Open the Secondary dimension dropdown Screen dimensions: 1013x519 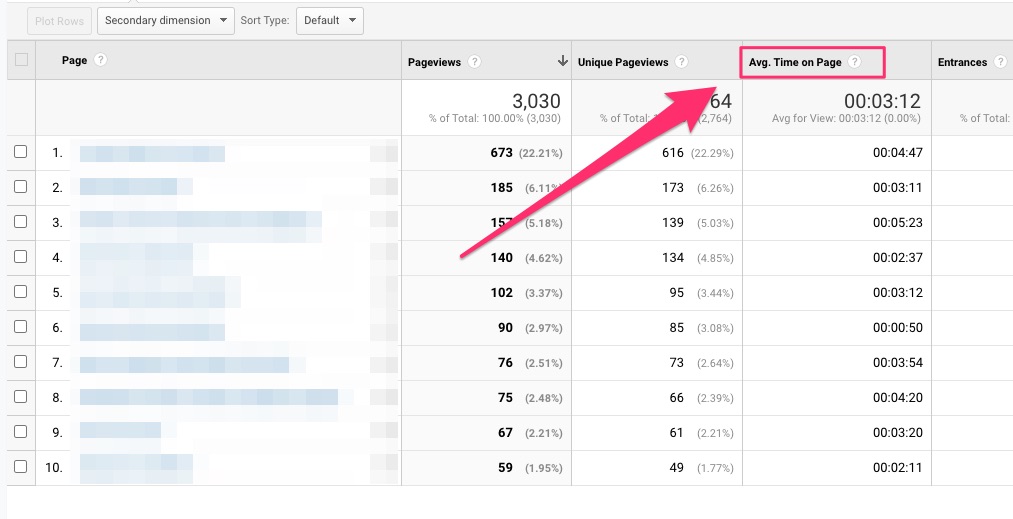tap(166, 20)
